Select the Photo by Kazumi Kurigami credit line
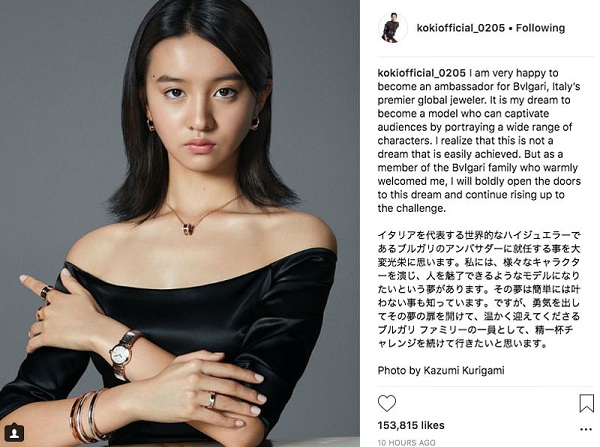This screenshot has width=600, height=447. pos(441,370)
